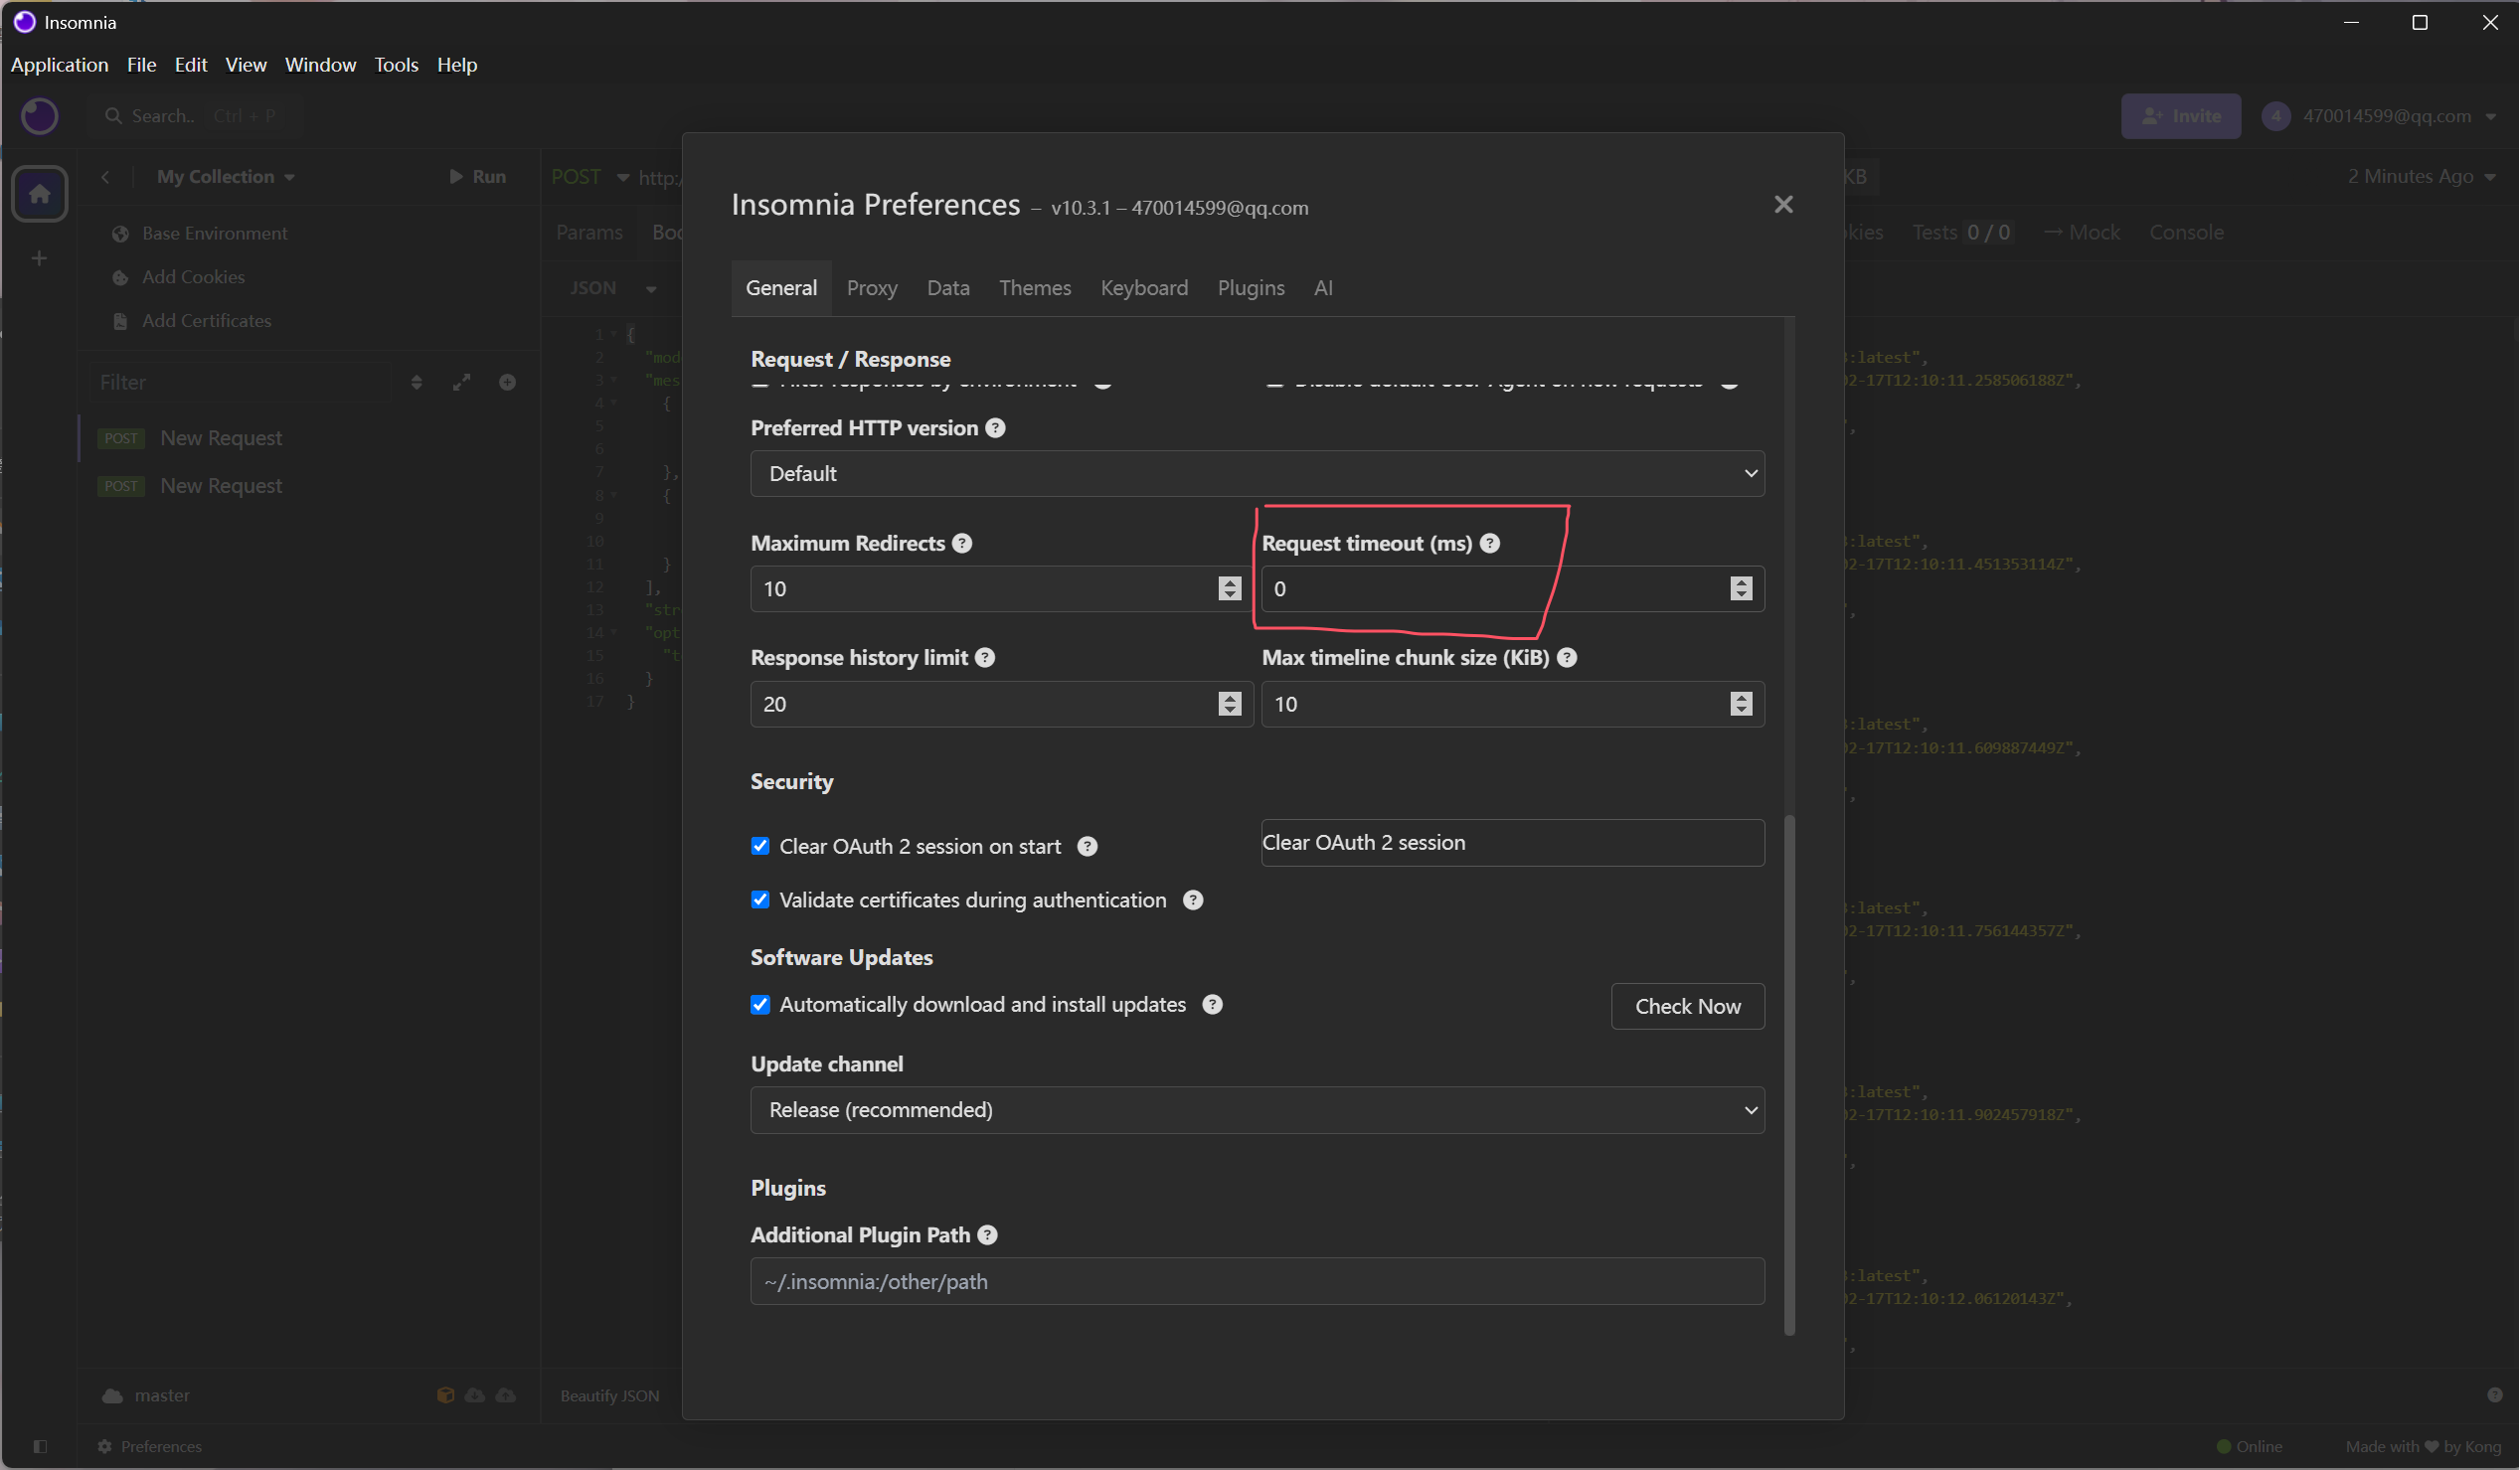
Task: Click the Clear OAuth 2 session button
Action: [1513, 843]
